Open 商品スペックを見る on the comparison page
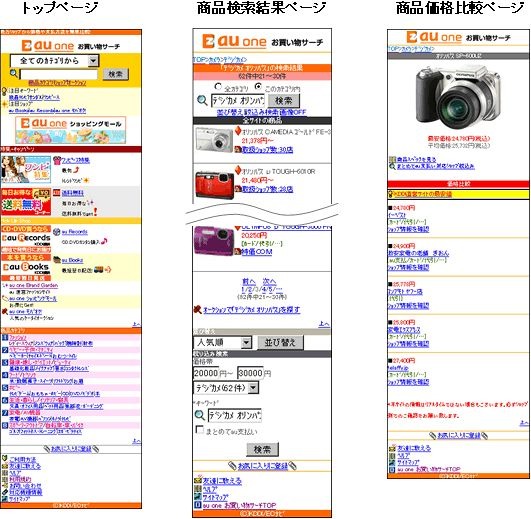531x519 pixels. tap(417, 159)
